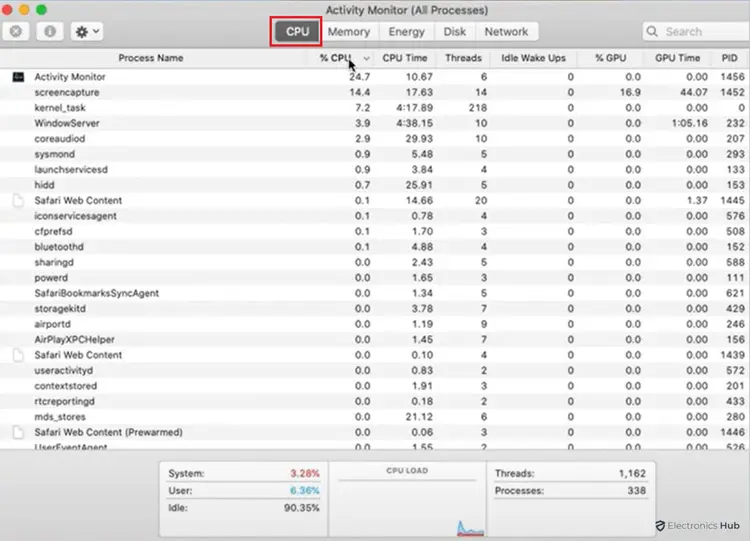Show the Network tab
This screenshot has width=750, height=541.
click(506, 32)
